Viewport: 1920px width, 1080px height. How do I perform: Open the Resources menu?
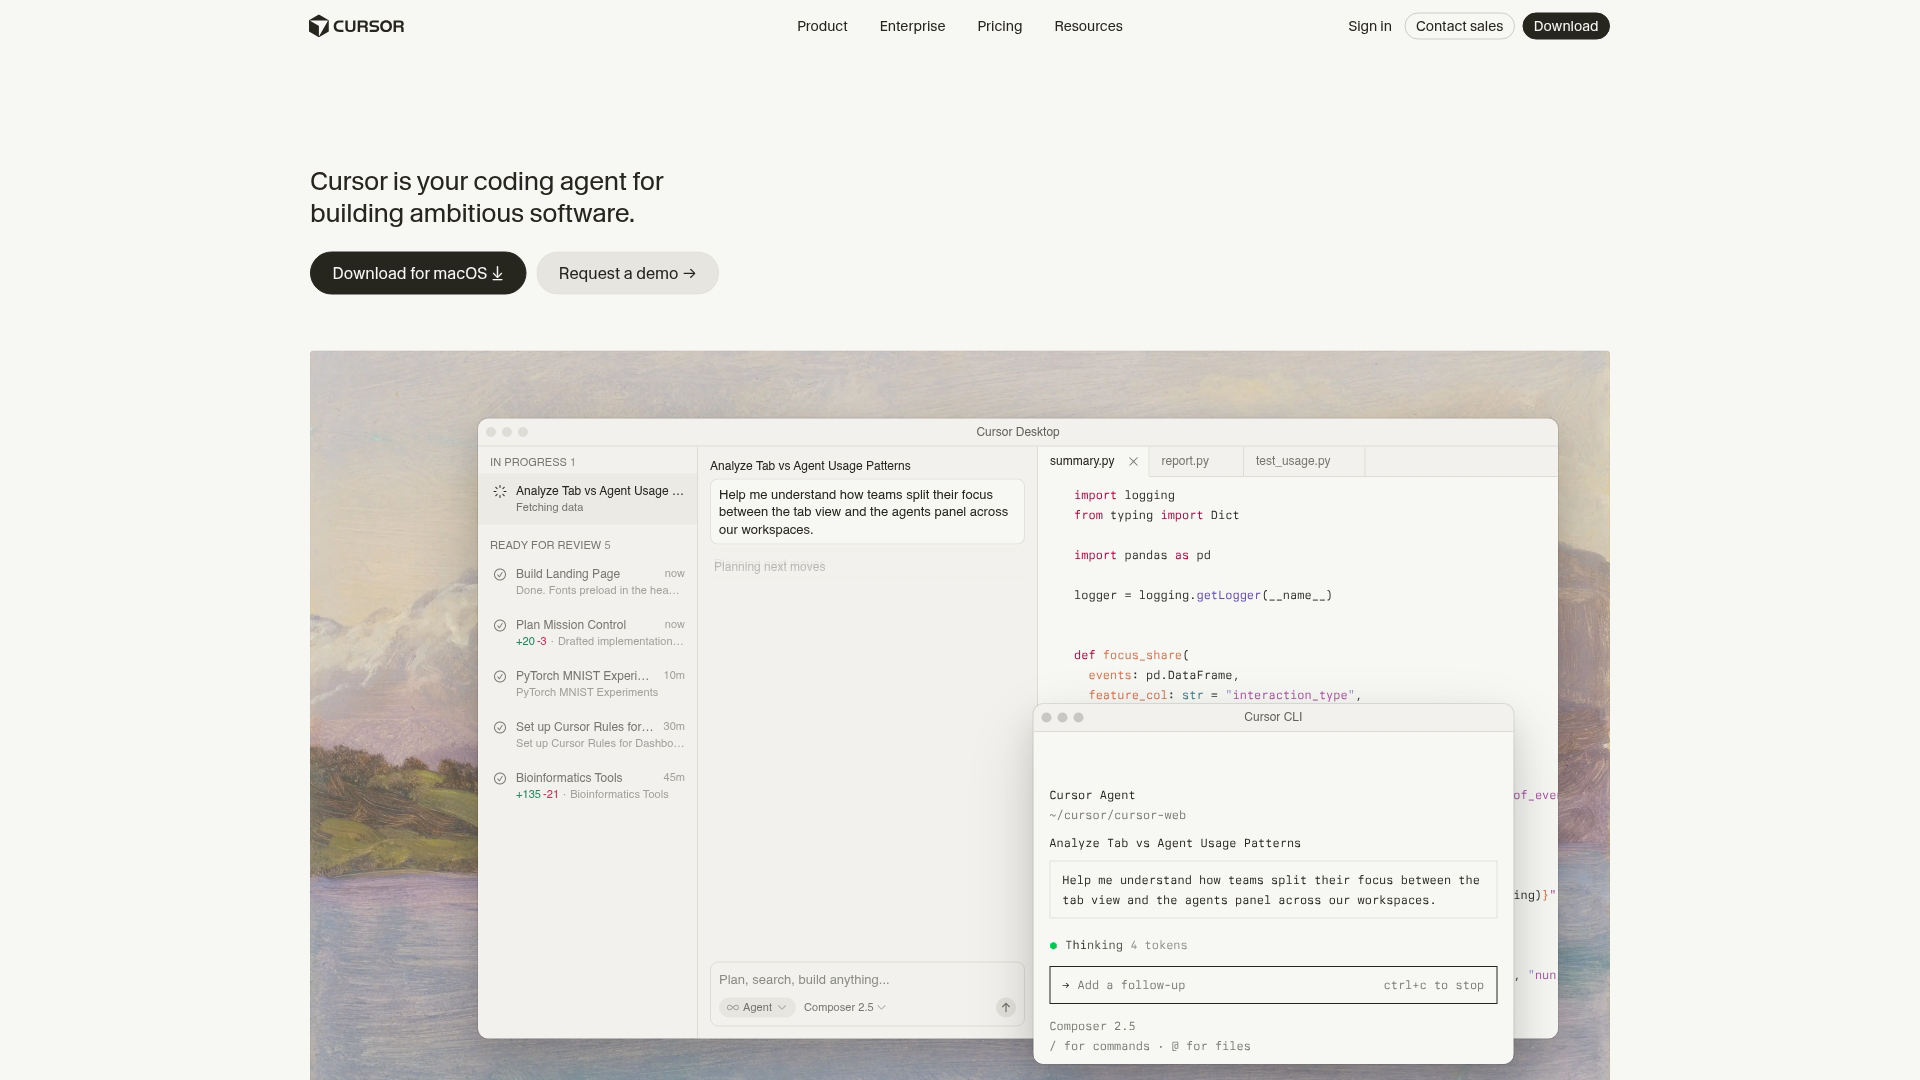click(x=1088, y=26)
